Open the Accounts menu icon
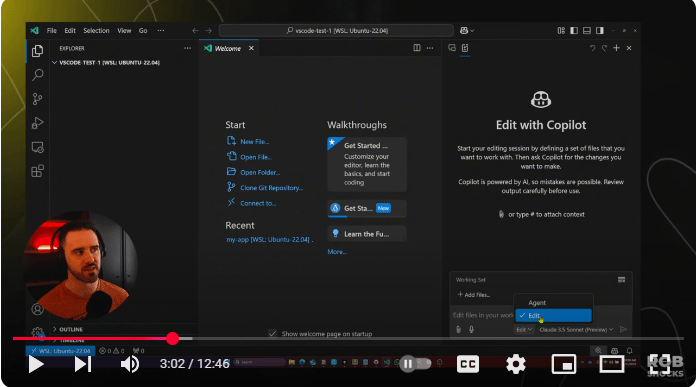 point(38,309)
